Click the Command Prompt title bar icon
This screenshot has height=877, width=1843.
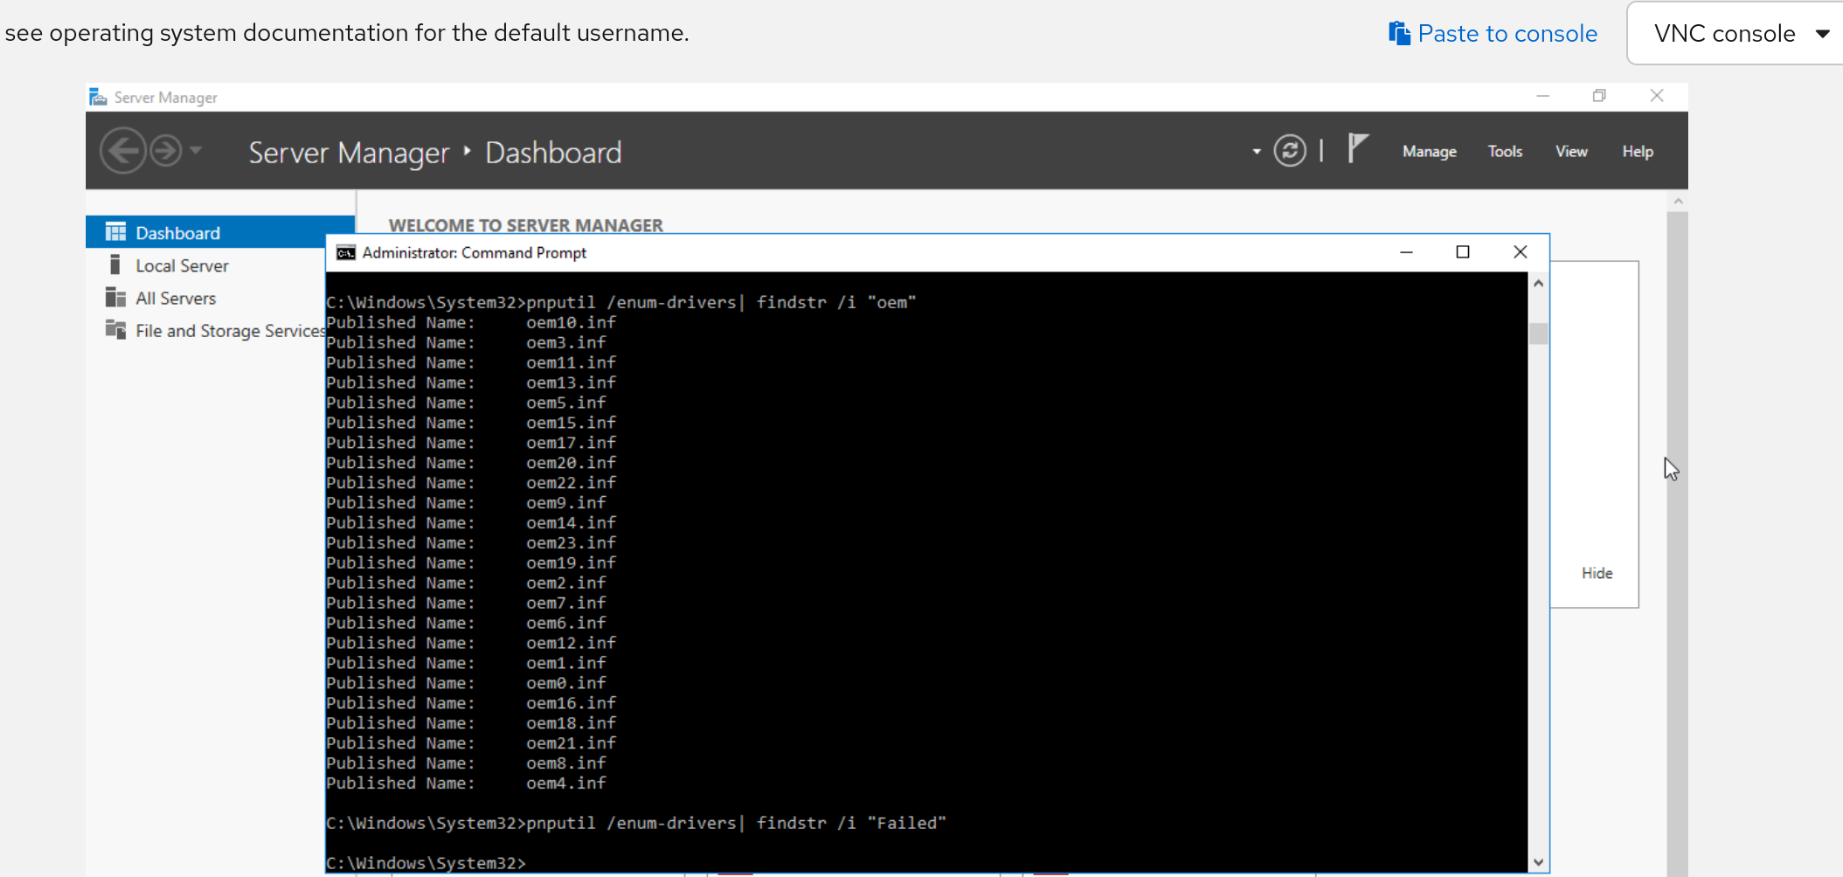(x=346, y=253)
